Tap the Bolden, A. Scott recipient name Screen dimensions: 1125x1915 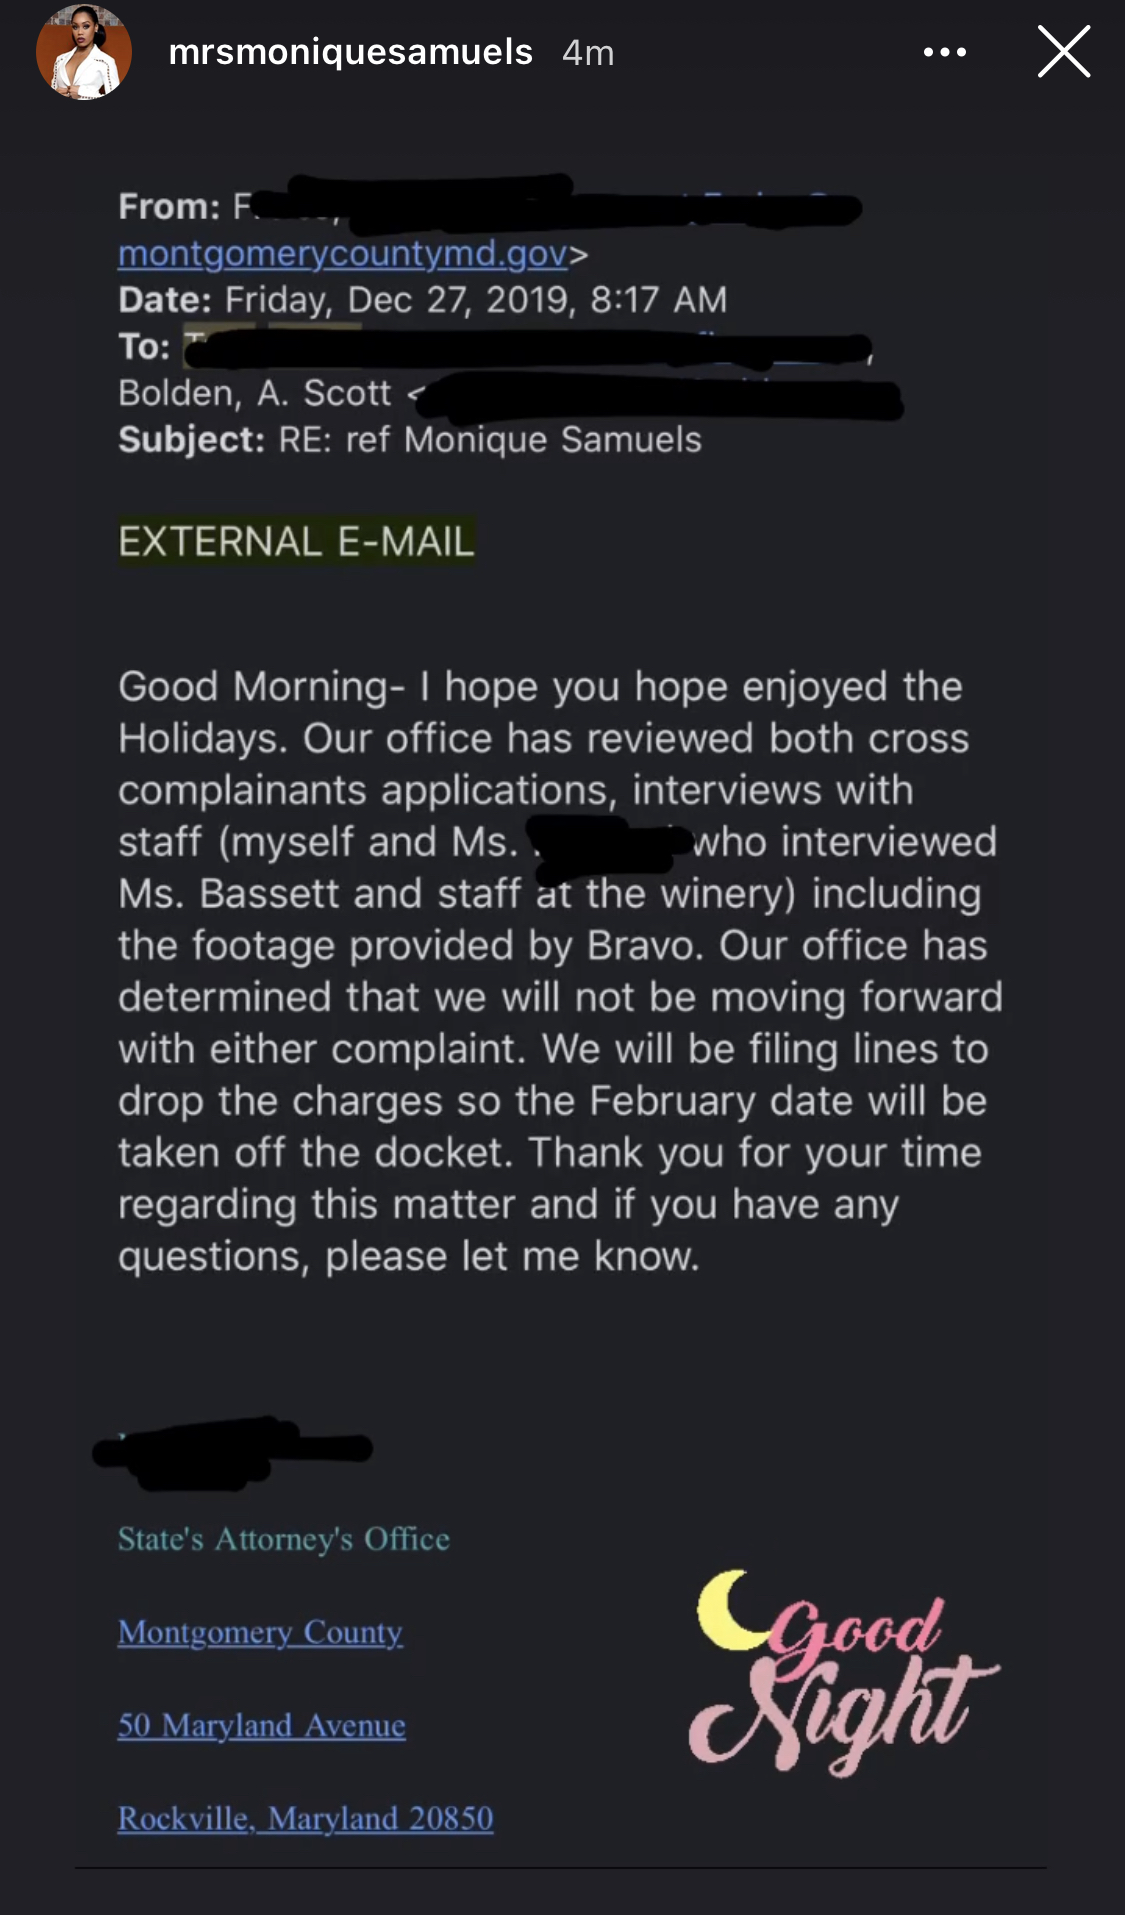click(254, 393)
